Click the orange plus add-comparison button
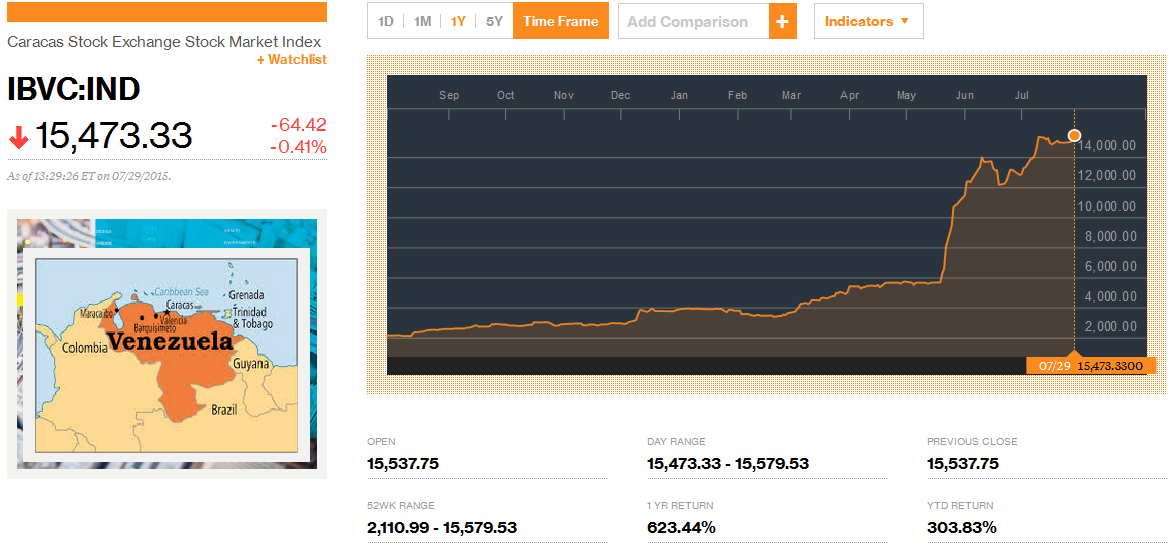This screenshot has height=554, width=1176. 783,21
